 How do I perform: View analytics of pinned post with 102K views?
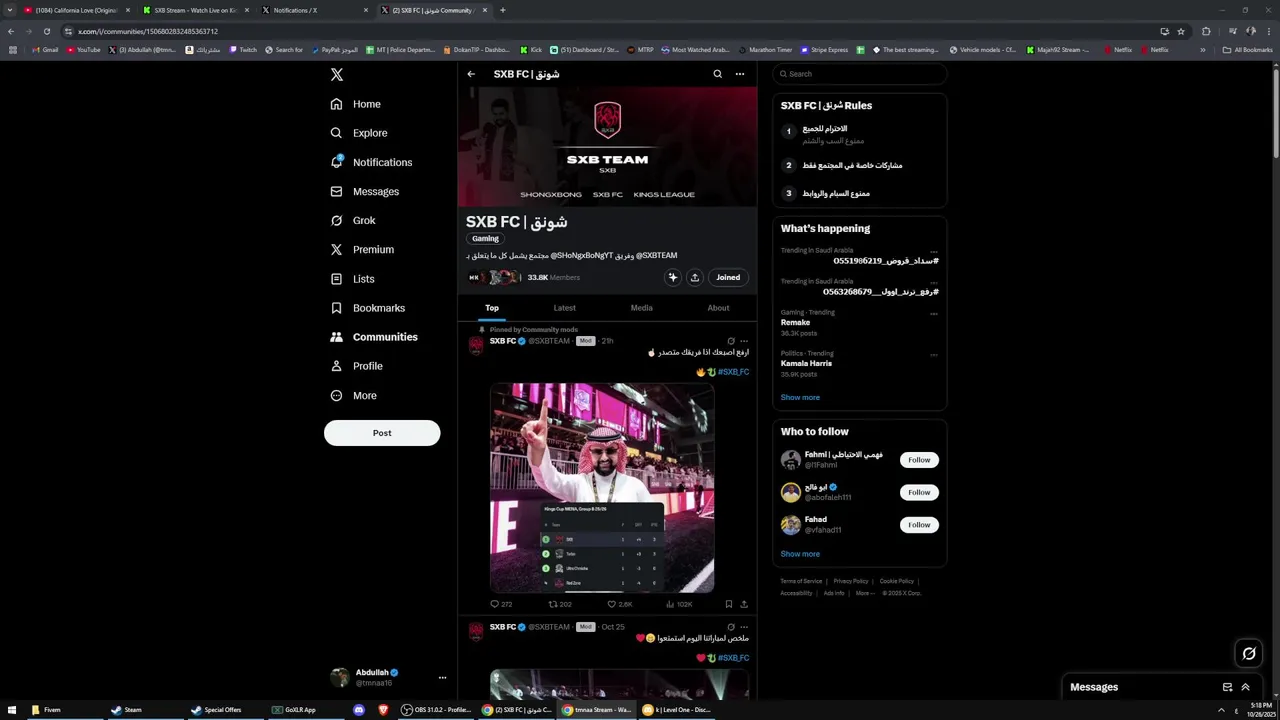click(679, 604)
